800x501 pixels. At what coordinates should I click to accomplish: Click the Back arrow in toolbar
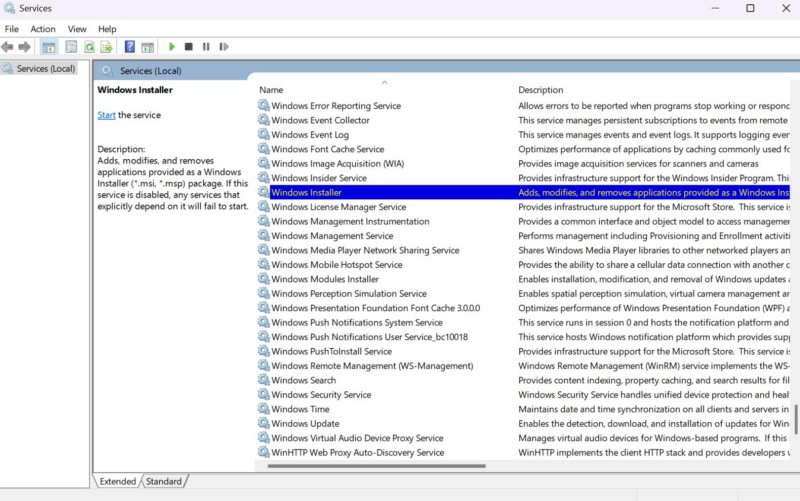click(8, 47)
